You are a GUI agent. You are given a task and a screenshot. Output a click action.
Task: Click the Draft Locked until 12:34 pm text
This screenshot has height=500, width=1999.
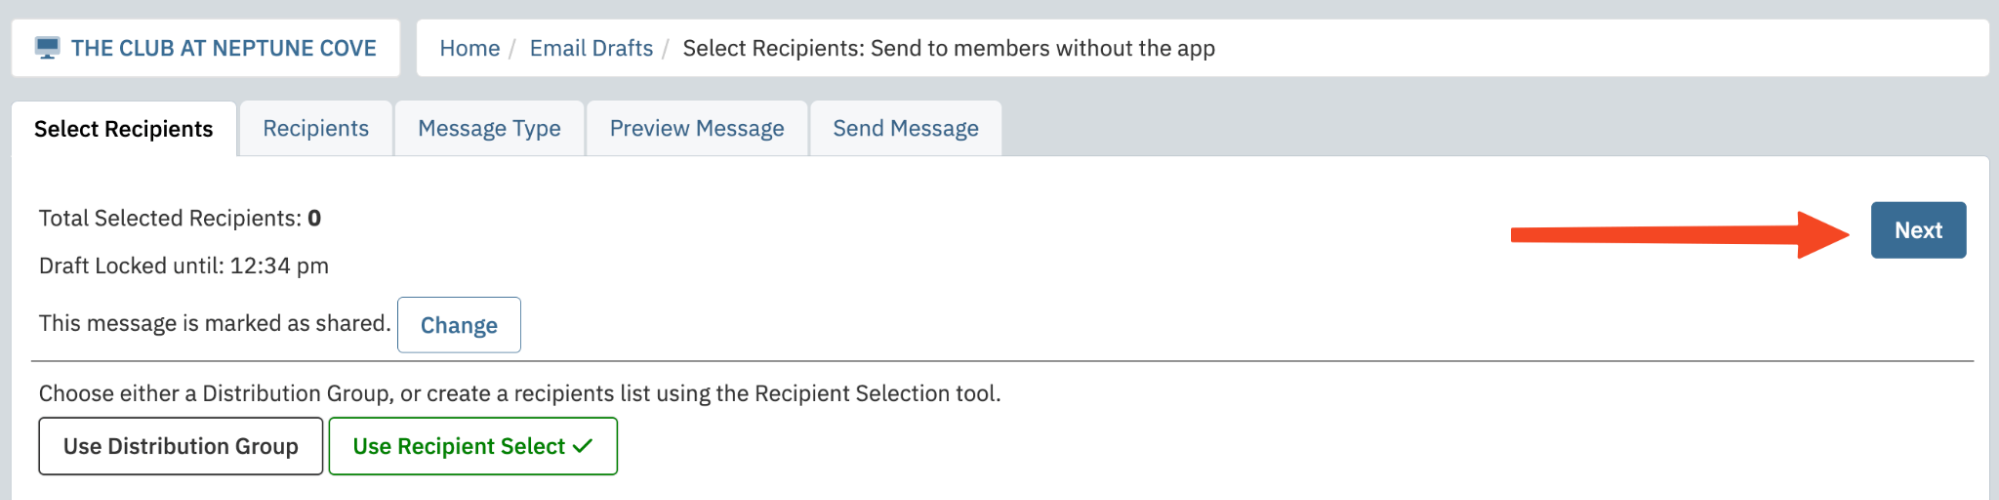pos(184,266)
